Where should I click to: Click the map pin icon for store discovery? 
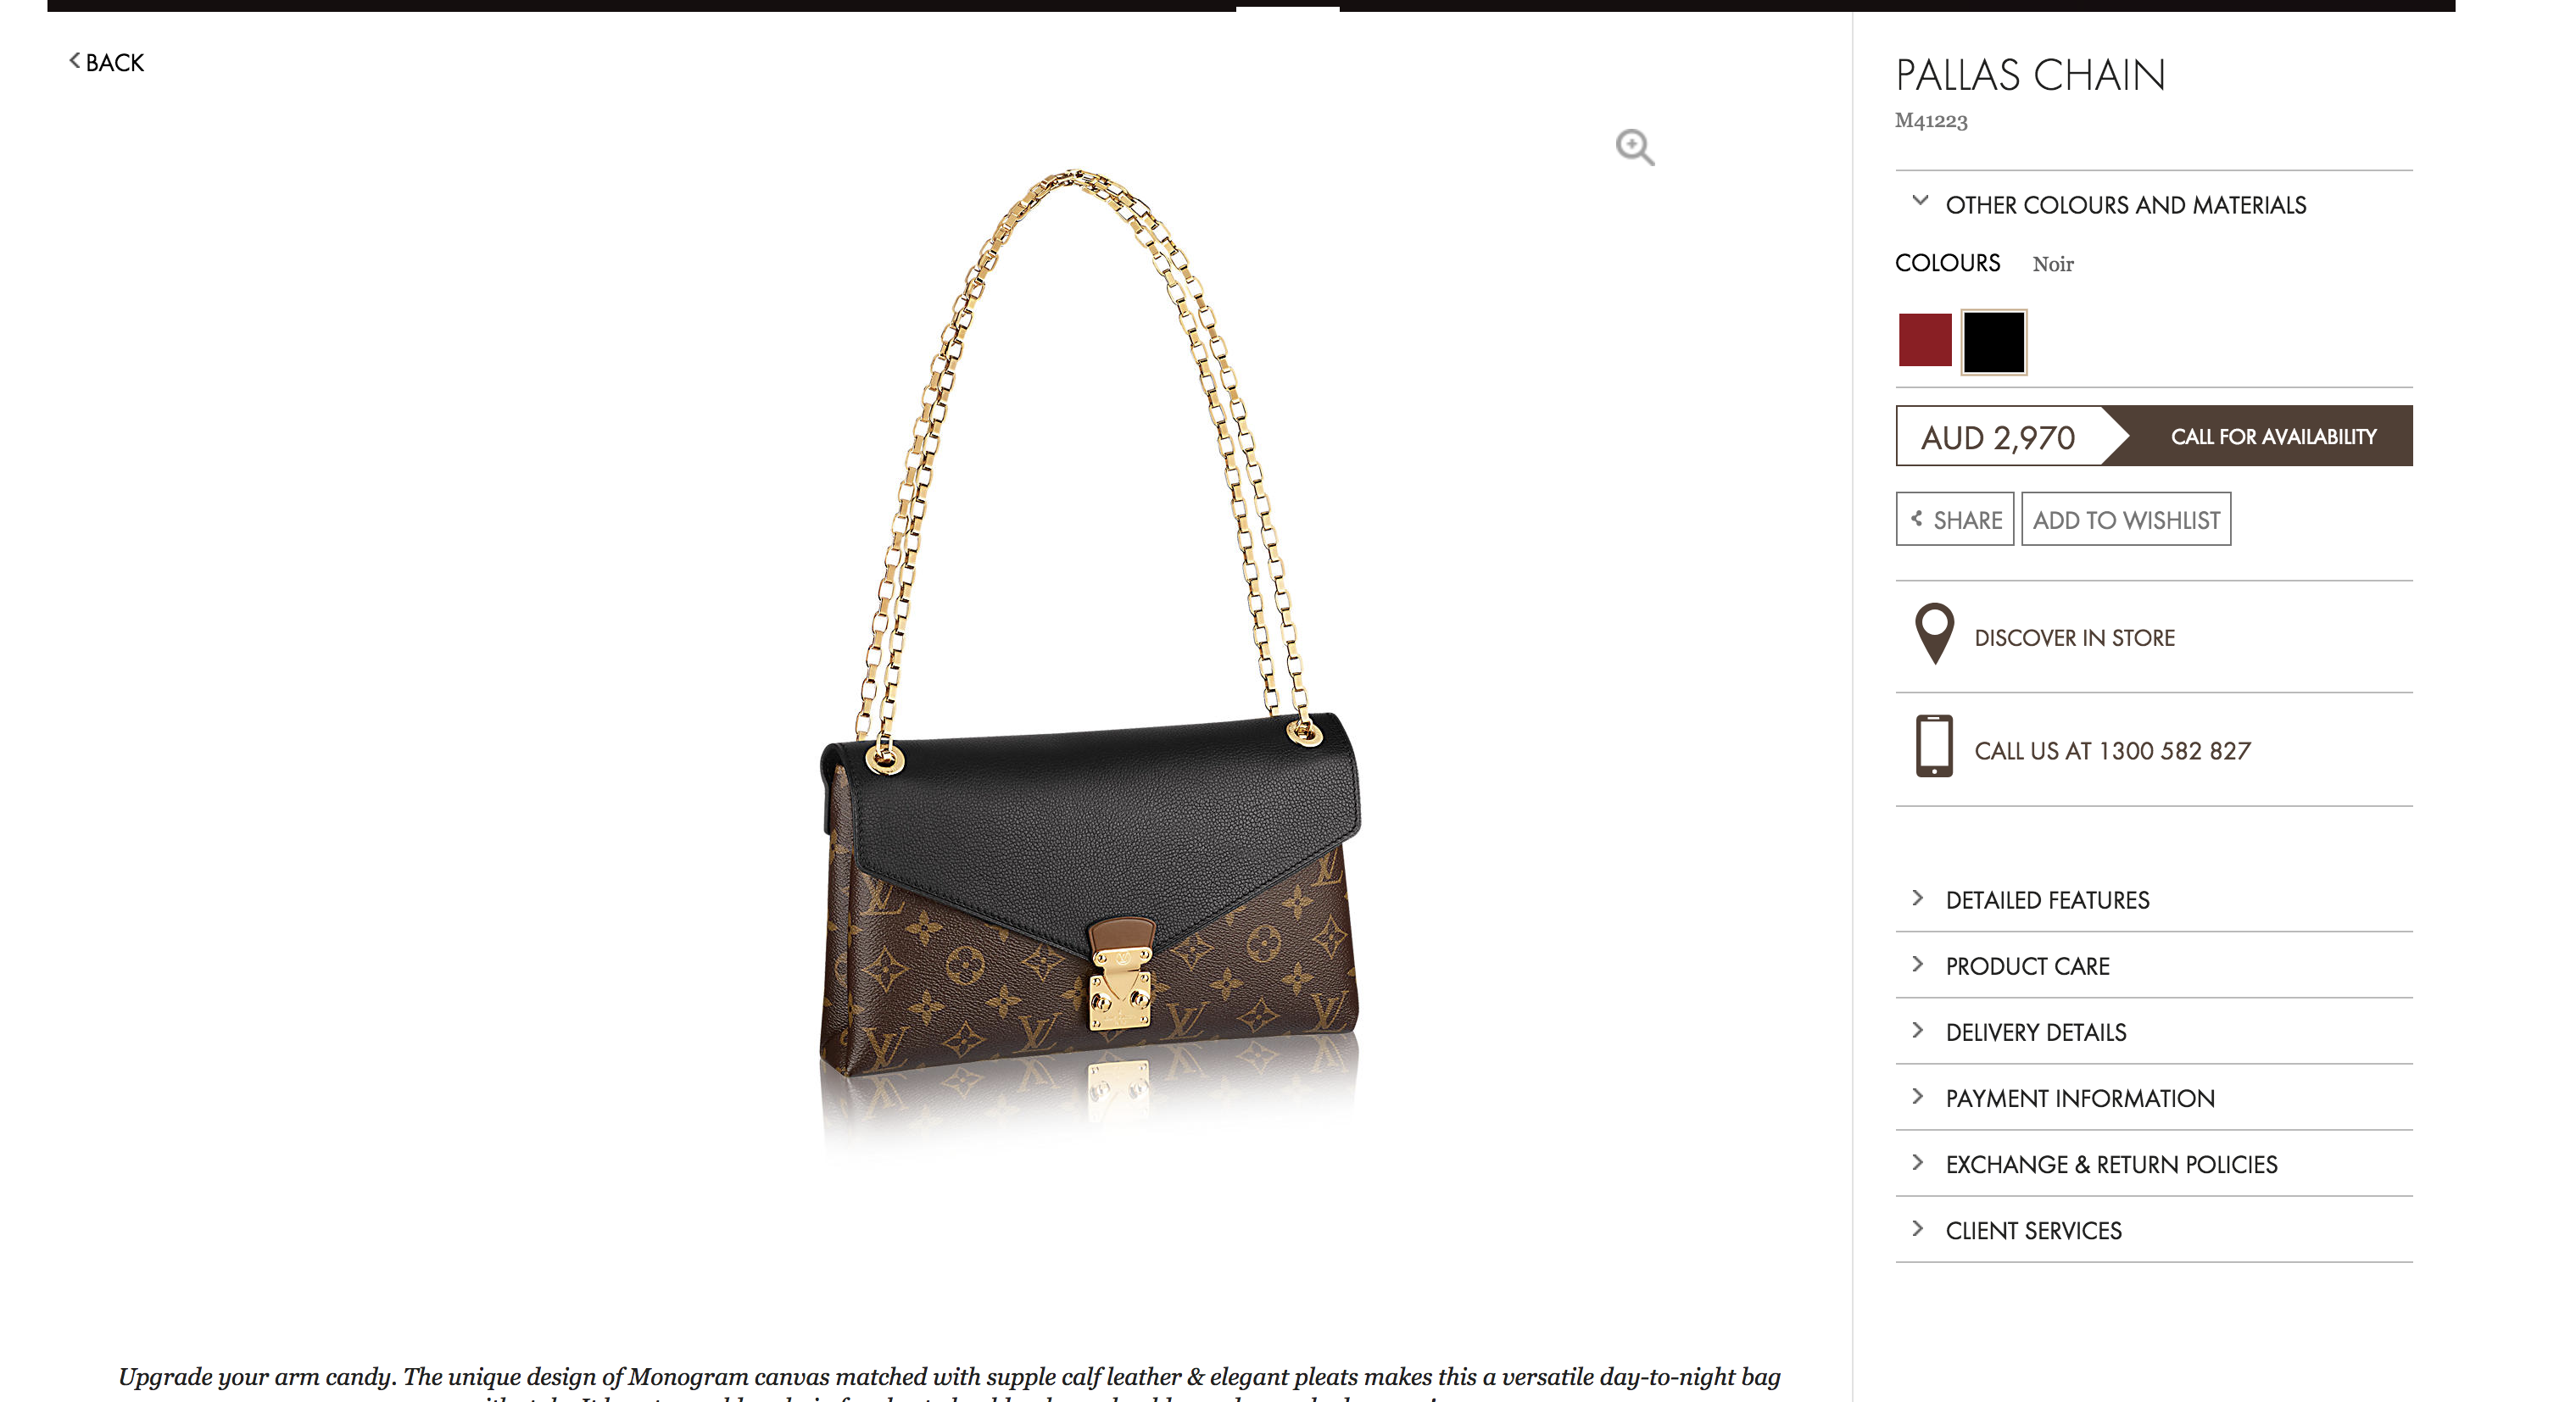click(1934, 634)
